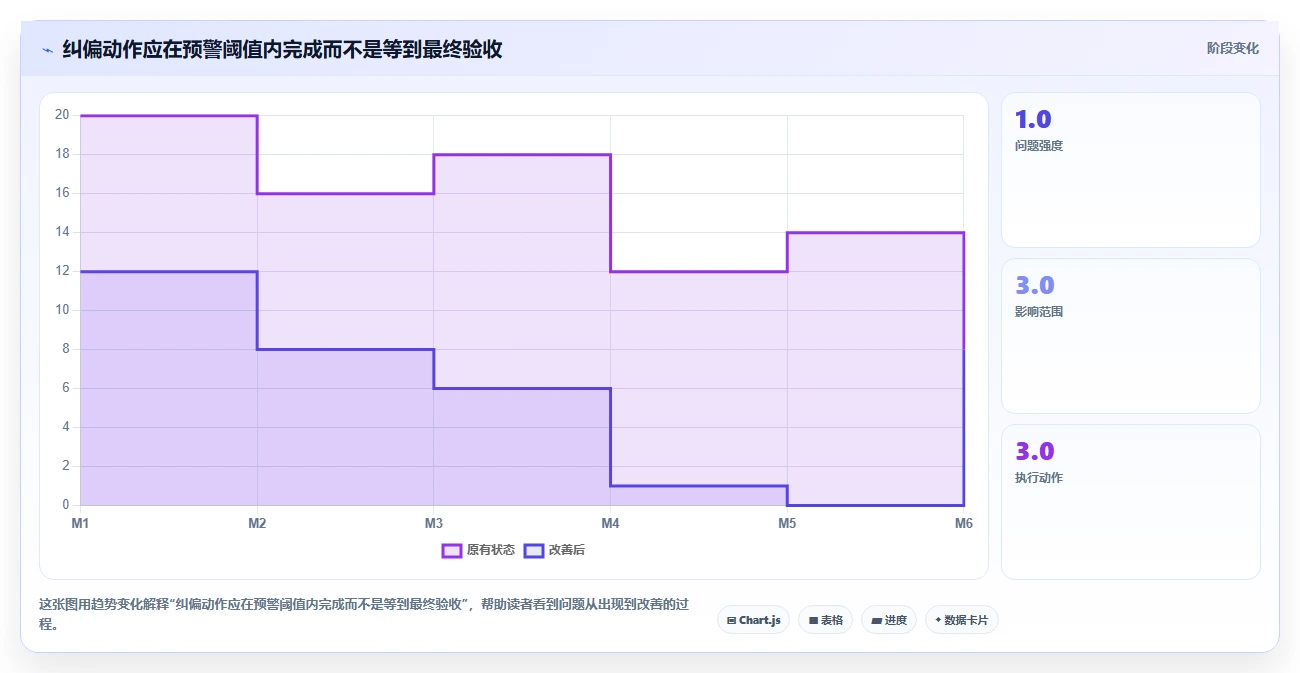Click the y-axis value 20
The width and height of the screenshot is (1300, 673).
pos(62,115)
